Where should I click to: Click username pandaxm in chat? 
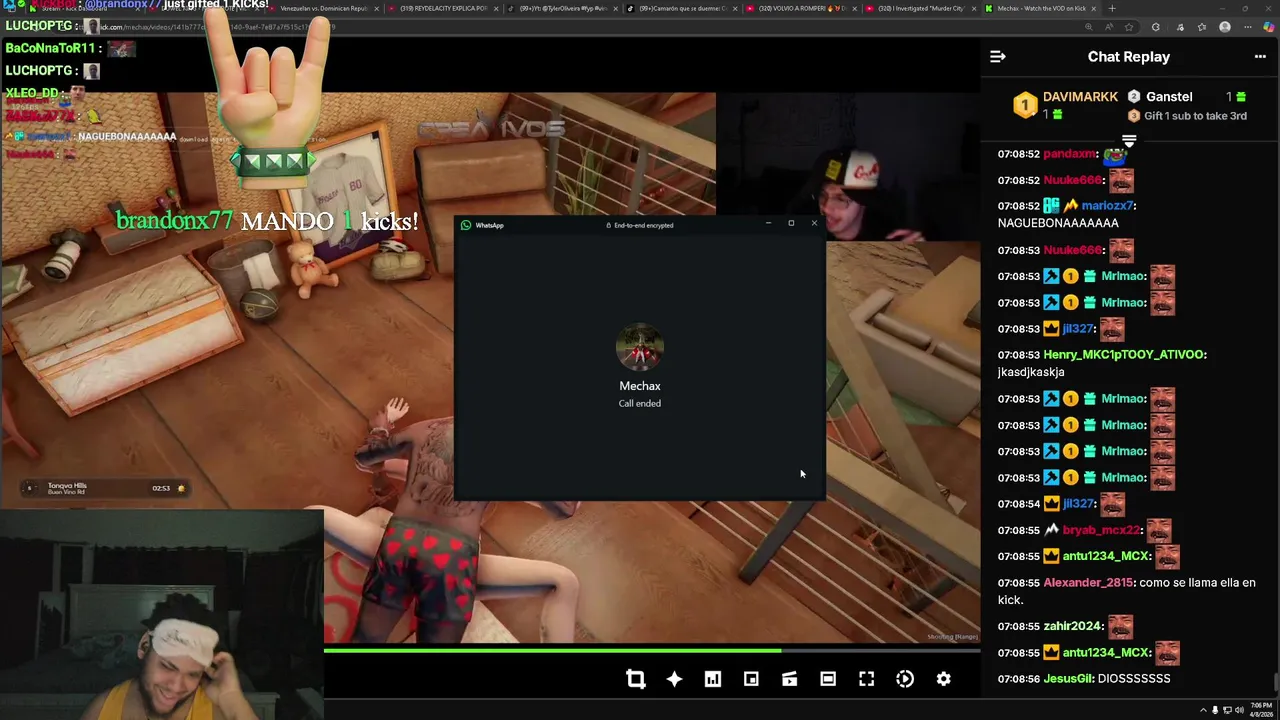(1069, 154)
